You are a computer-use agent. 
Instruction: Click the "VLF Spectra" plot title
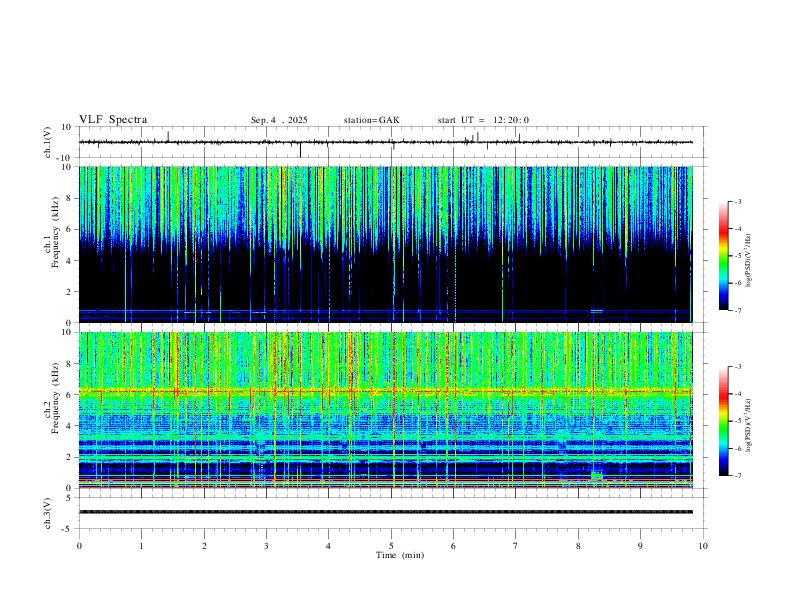(x=113, y=120)
